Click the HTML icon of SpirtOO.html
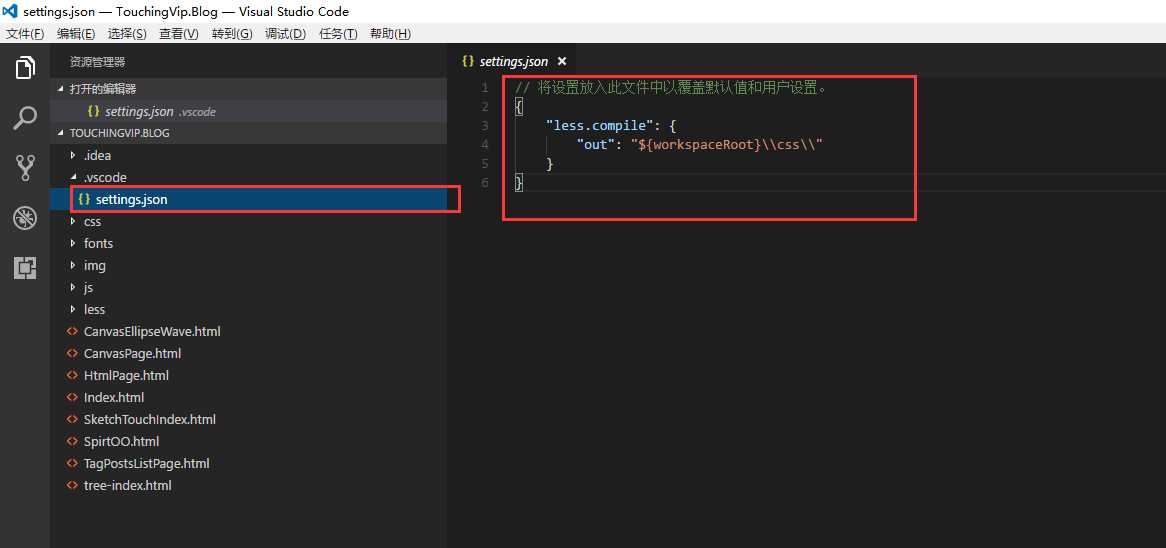The height and width of the screenshot is (548, 1166). pyautogui.click(x=72, y=442)
